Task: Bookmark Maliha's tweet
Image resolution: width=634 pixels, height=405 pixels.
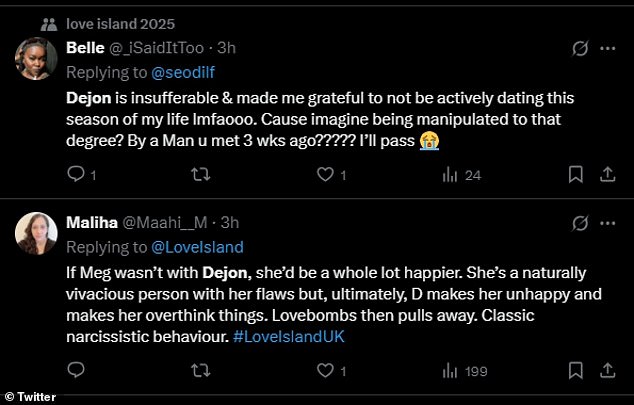Action: tap(575, 370)
